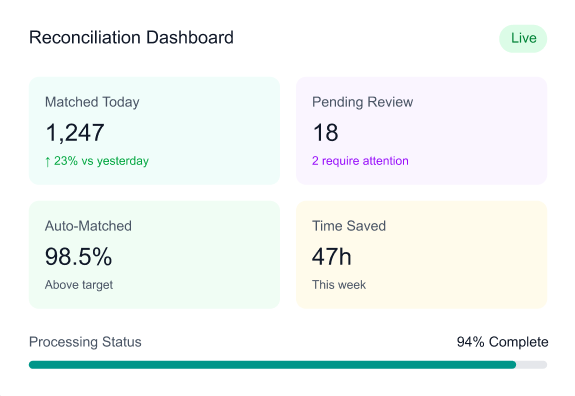Click the 94% Complete text
The image size is (575, 396).
pos(502,342)
